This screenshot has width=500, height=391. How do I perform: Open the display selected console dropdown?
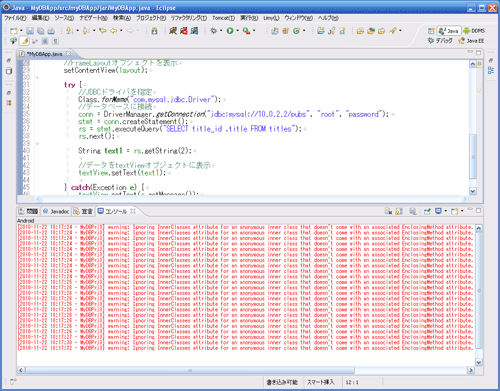pyautogui.click(x=445, y=211)
